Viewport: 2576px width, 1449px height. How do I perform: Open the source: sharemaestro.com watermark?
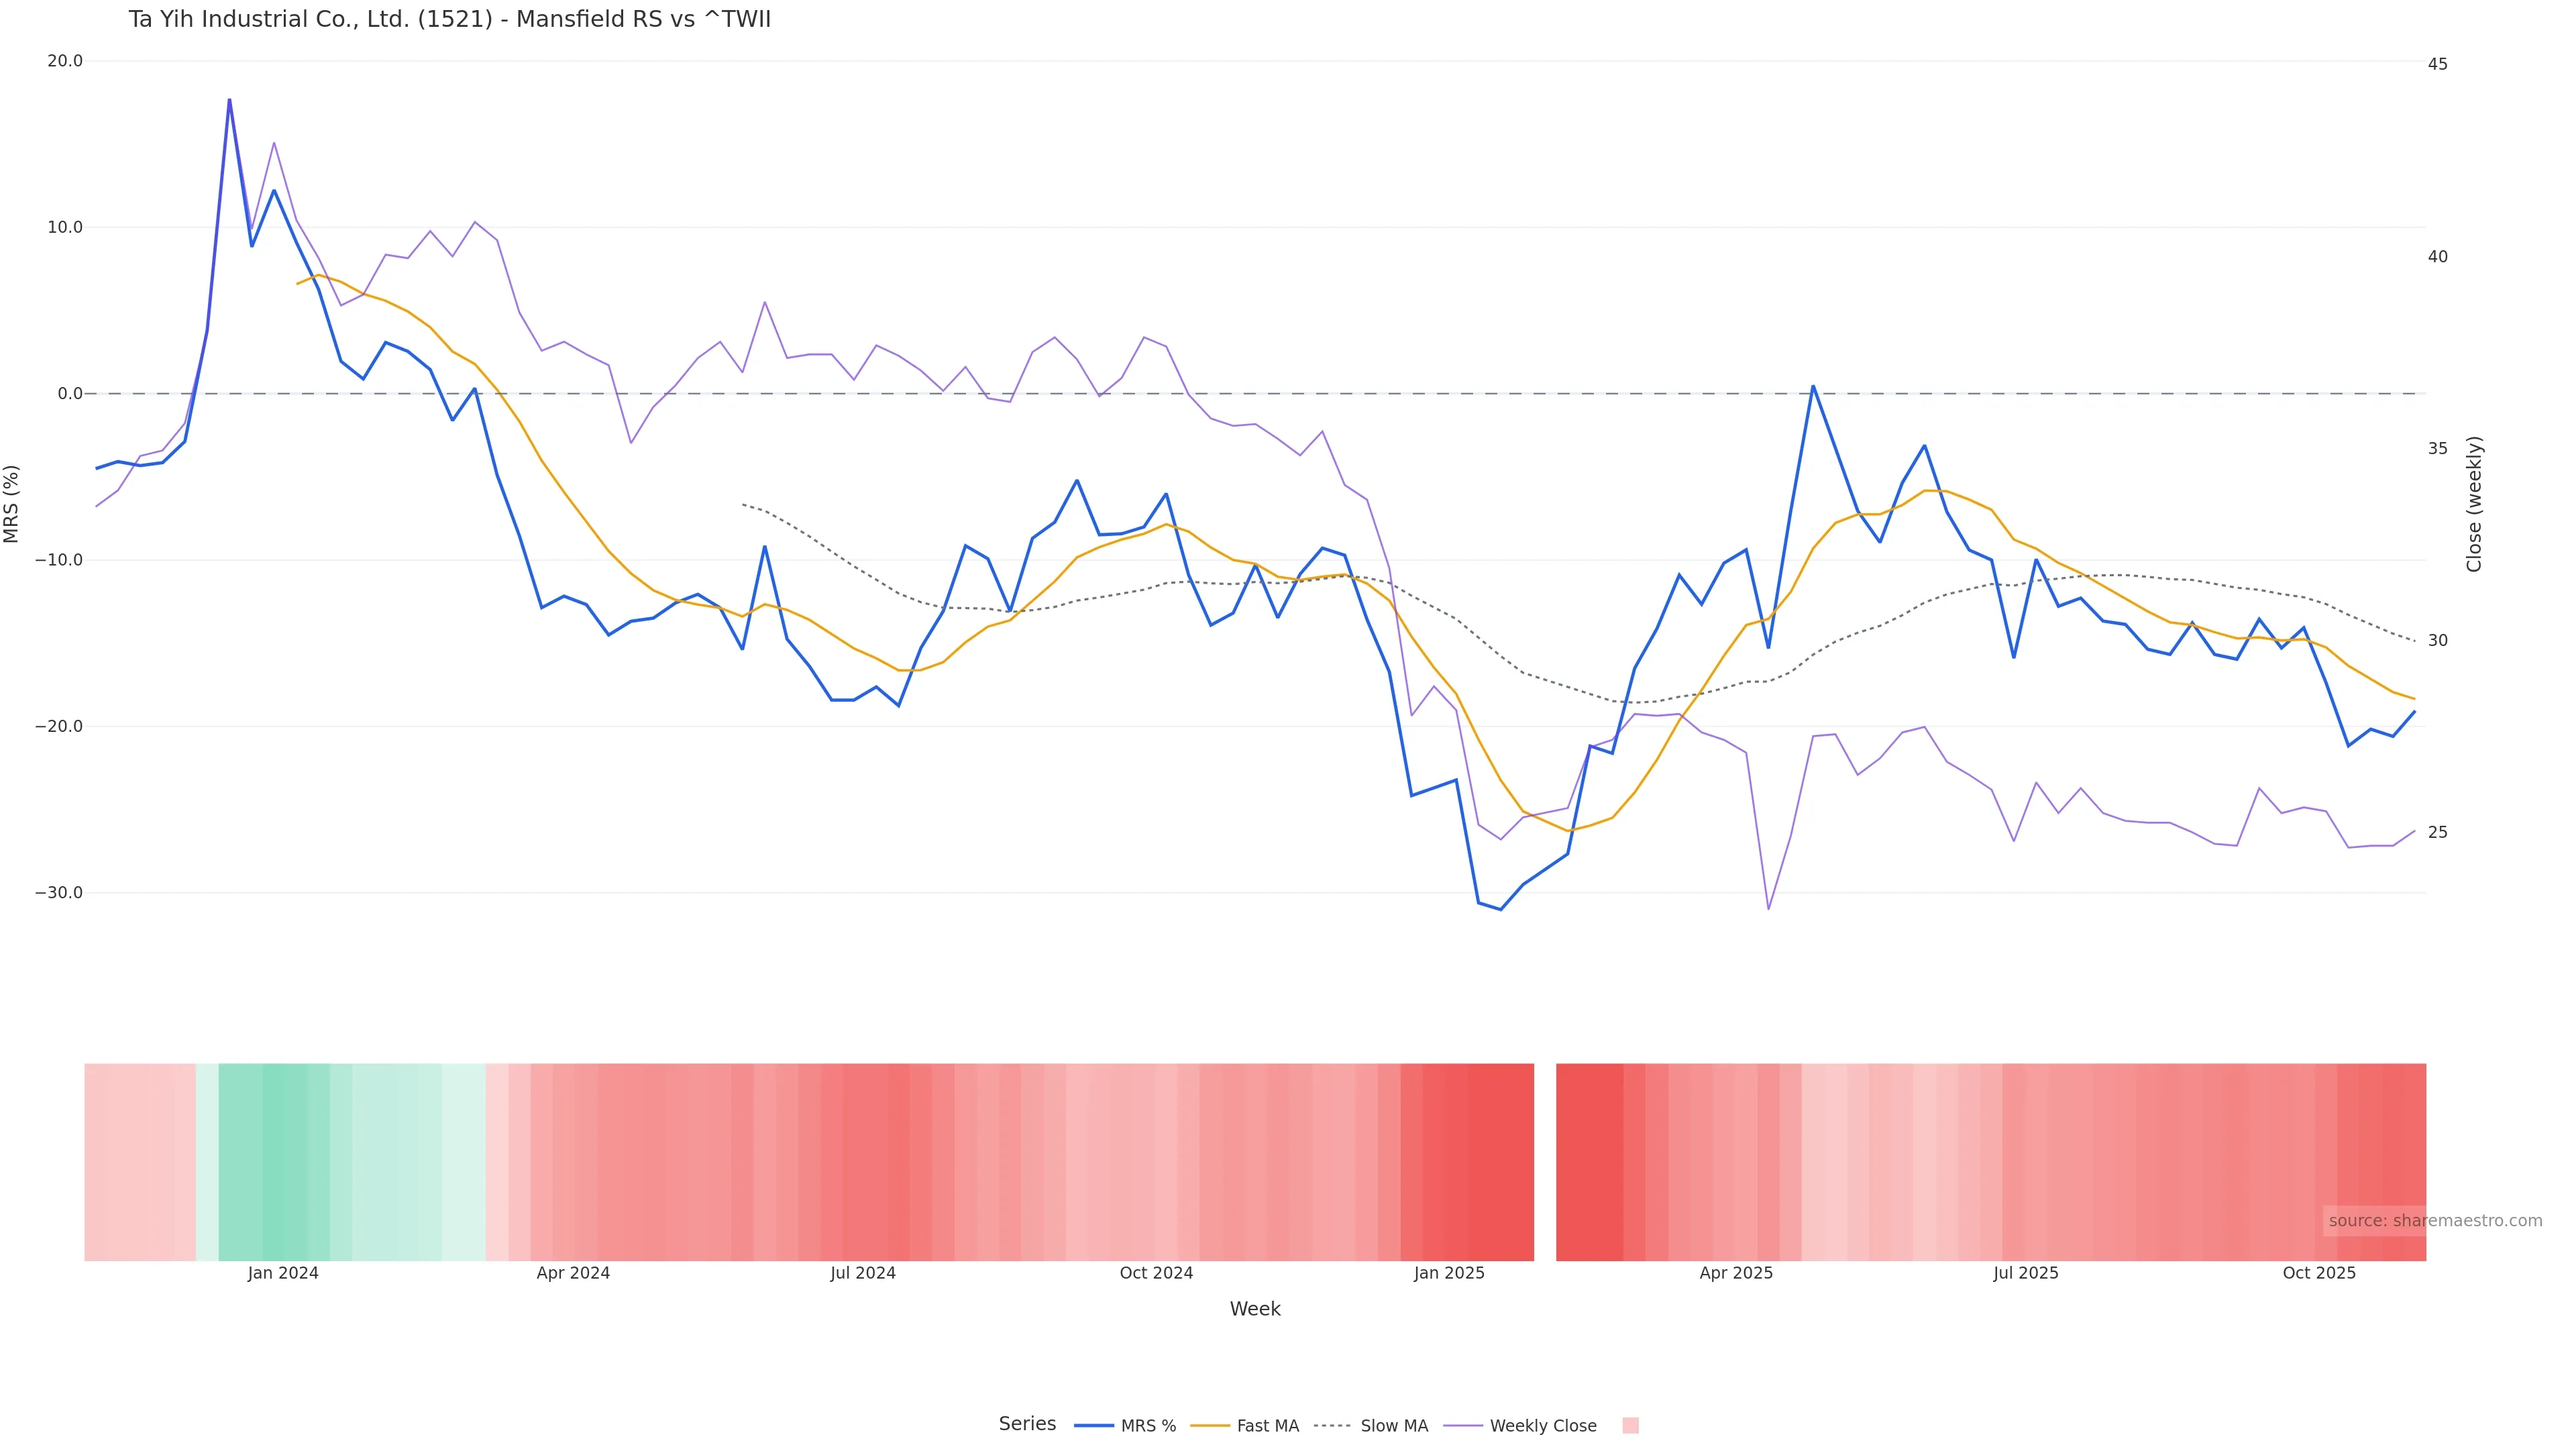[2434, 1221]
